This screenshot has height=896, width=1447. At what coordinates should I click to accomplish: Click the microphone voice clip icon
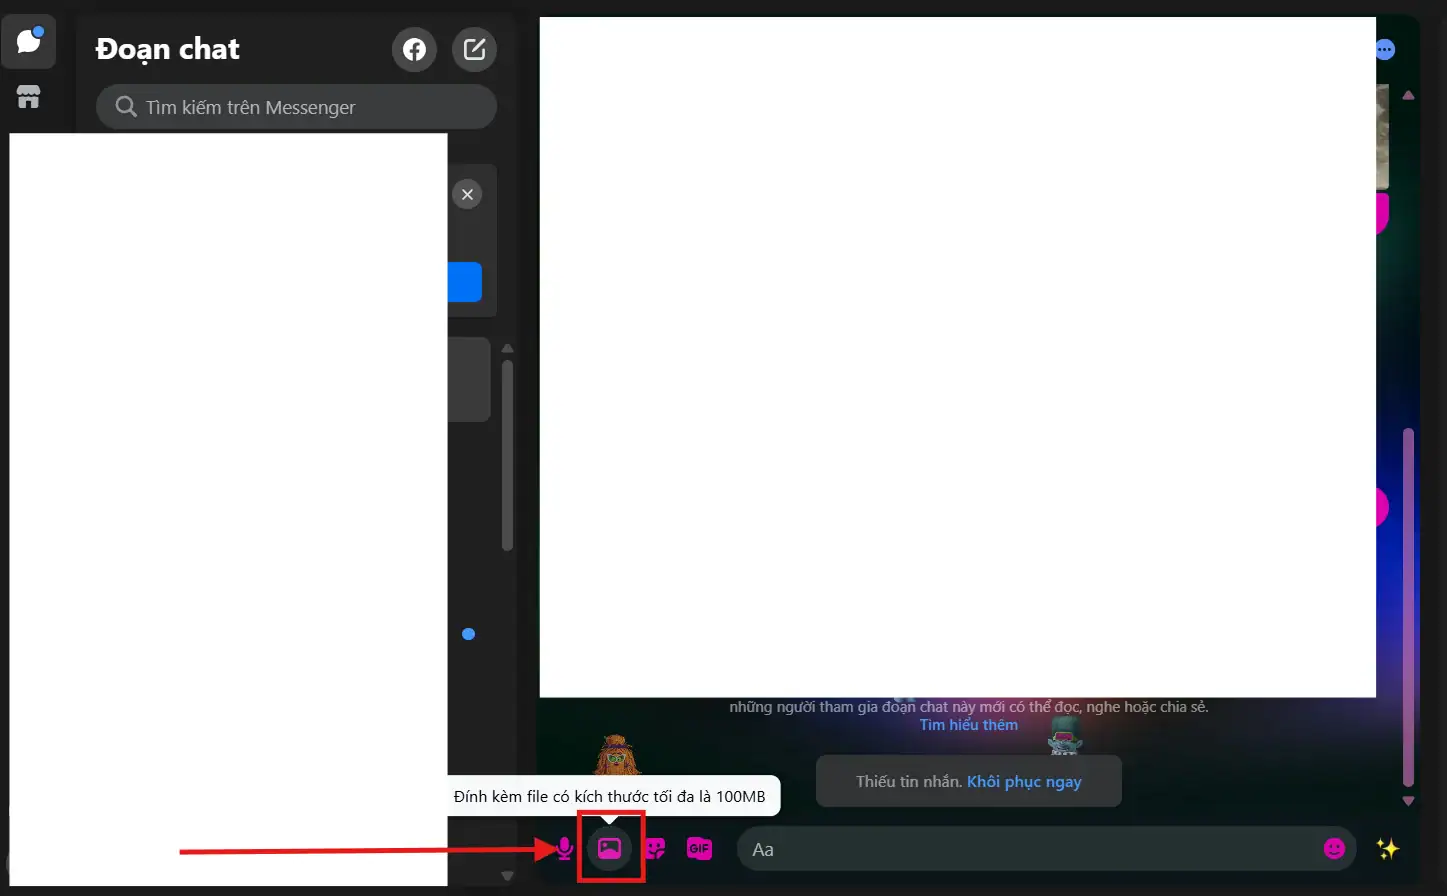click(566, 848)
